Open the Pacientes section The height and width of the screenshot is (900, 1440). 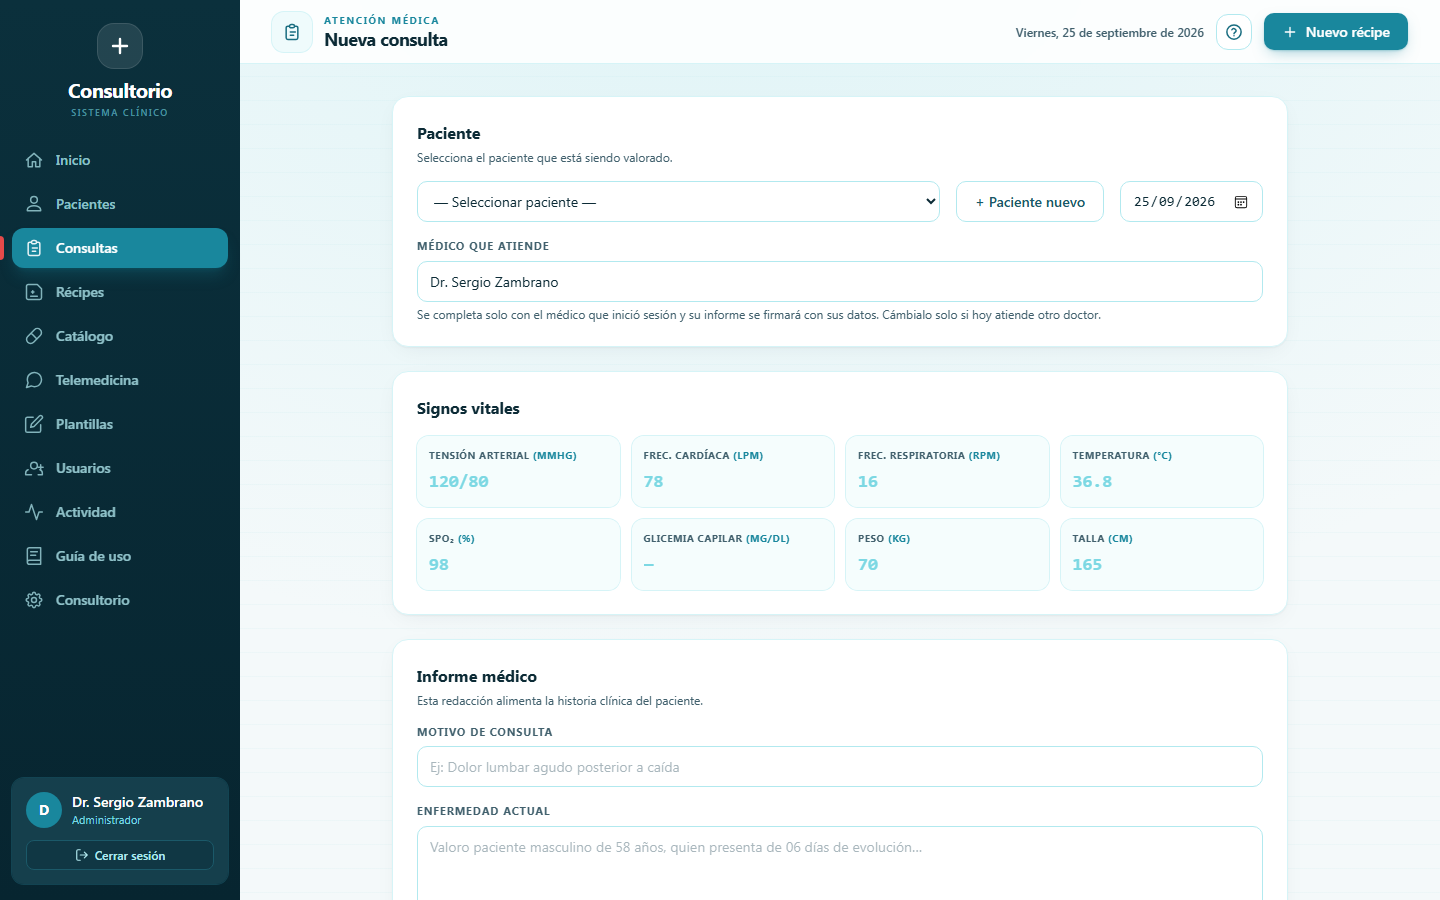[x=120, y=204]
